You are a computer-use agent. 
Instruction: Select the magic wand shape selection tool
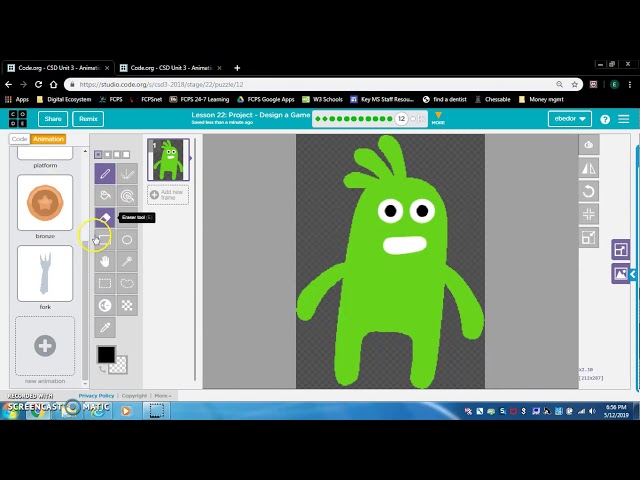pos(127,261)
